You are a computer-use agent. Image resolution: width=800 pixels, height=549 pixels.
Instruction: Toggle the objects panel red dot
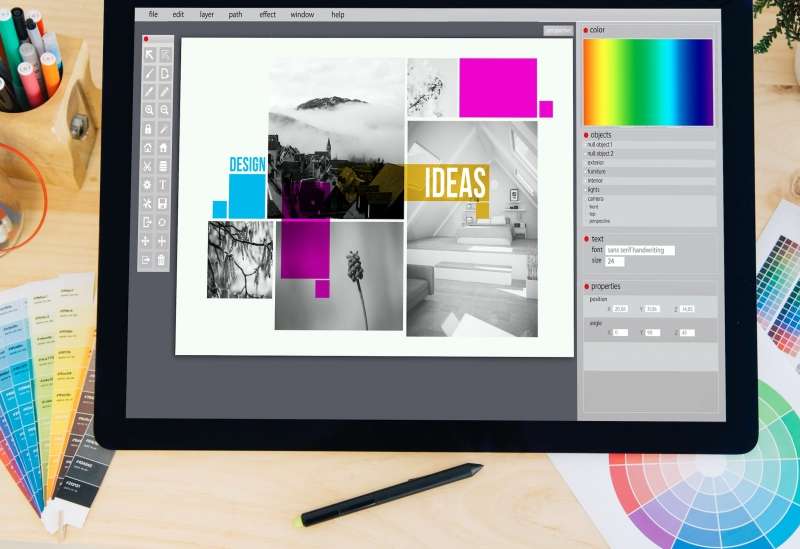[x=586, y=134]
